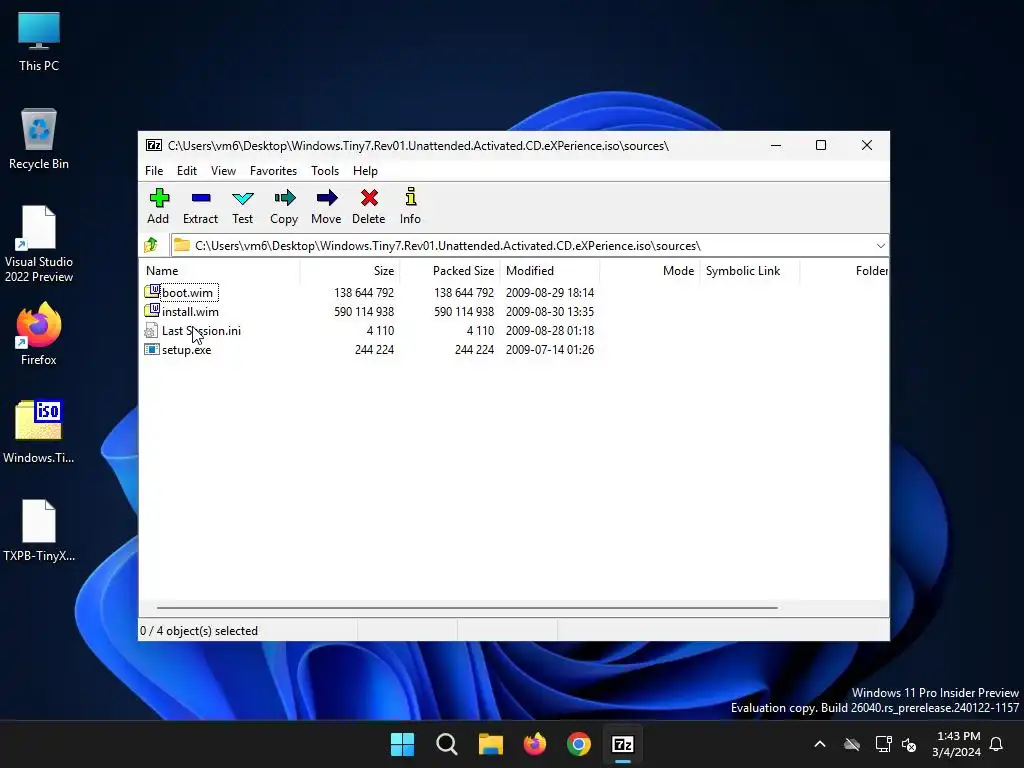Select the setup.exe file icon
Screen dimensions: 1024x768
pos(152,349)
